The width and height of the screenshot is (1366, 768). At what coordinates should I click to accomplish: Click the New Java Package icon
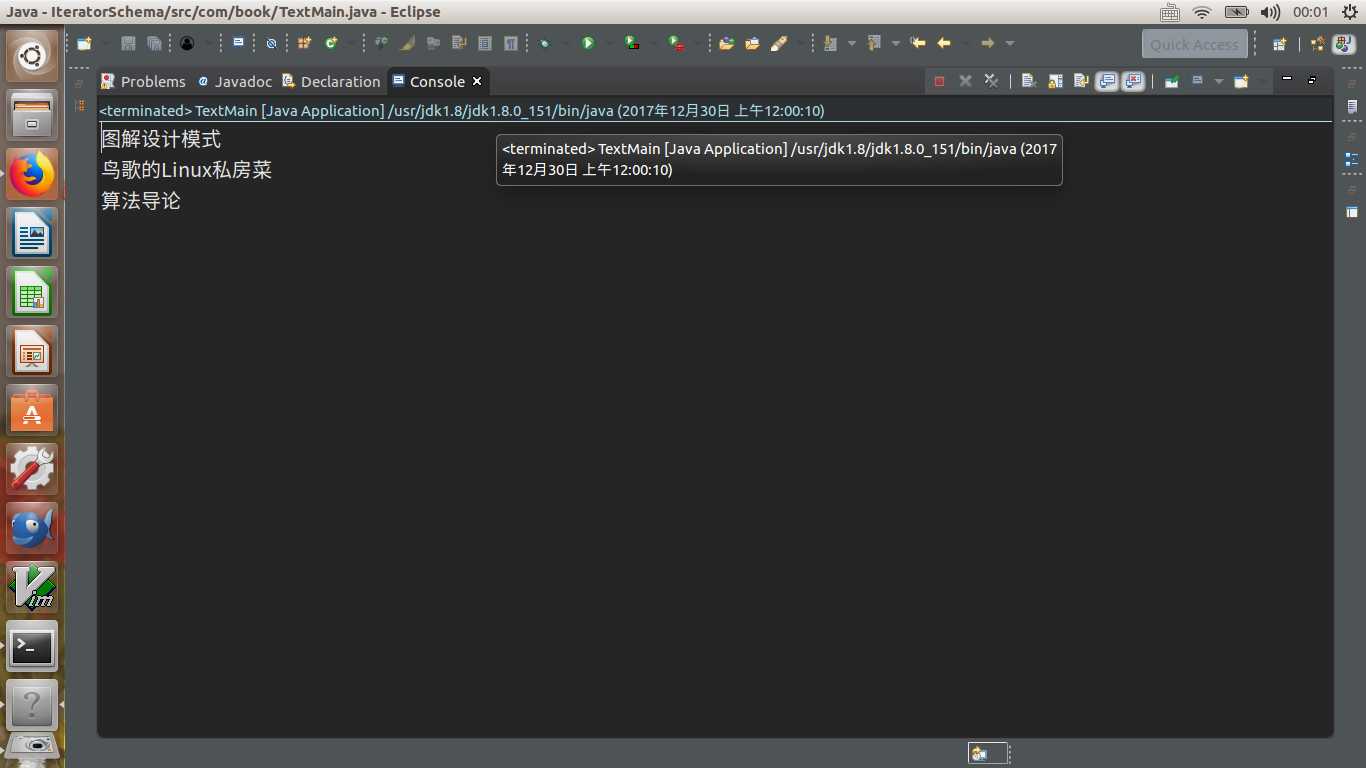click(x=305, y=43)
